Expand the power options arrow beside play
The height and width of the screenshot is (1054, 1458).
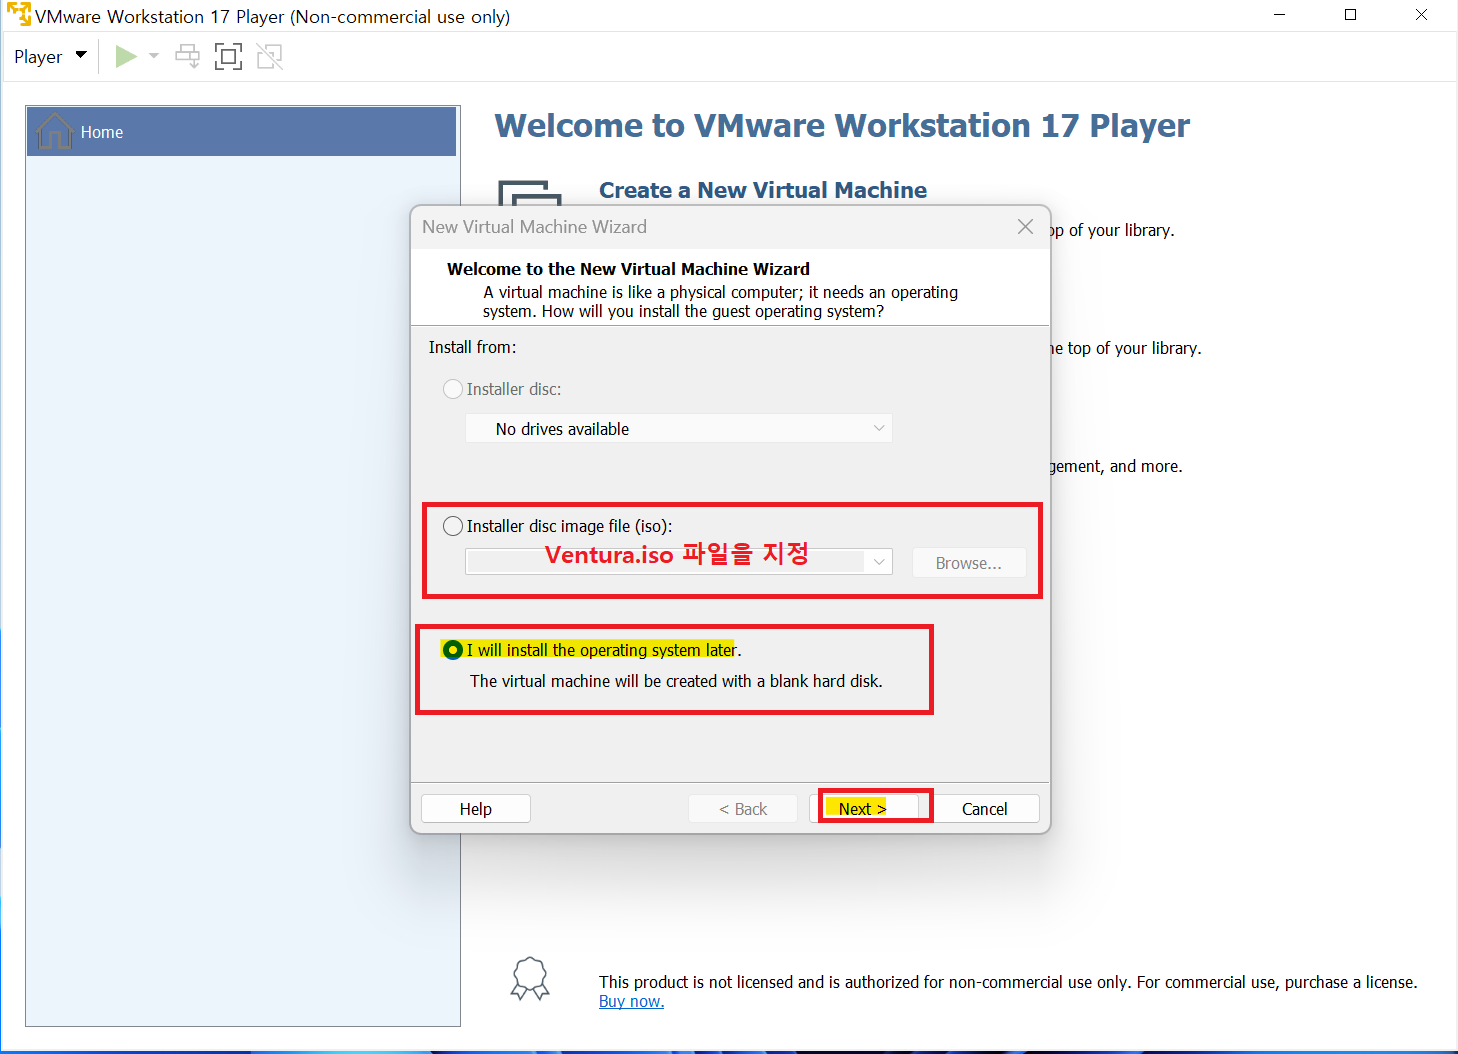154,56
